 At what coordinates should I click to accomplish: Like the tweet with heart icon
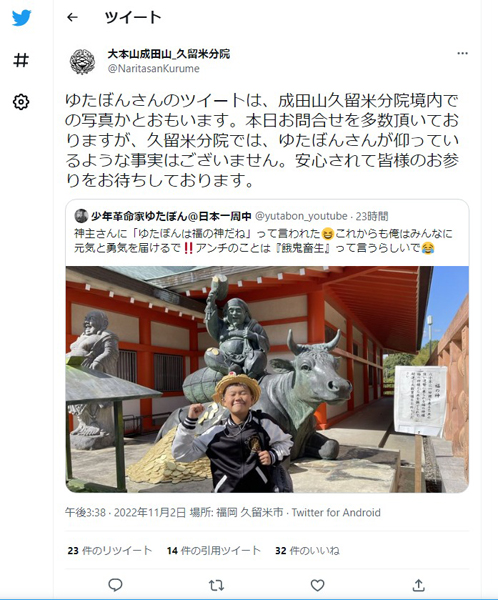317,585
